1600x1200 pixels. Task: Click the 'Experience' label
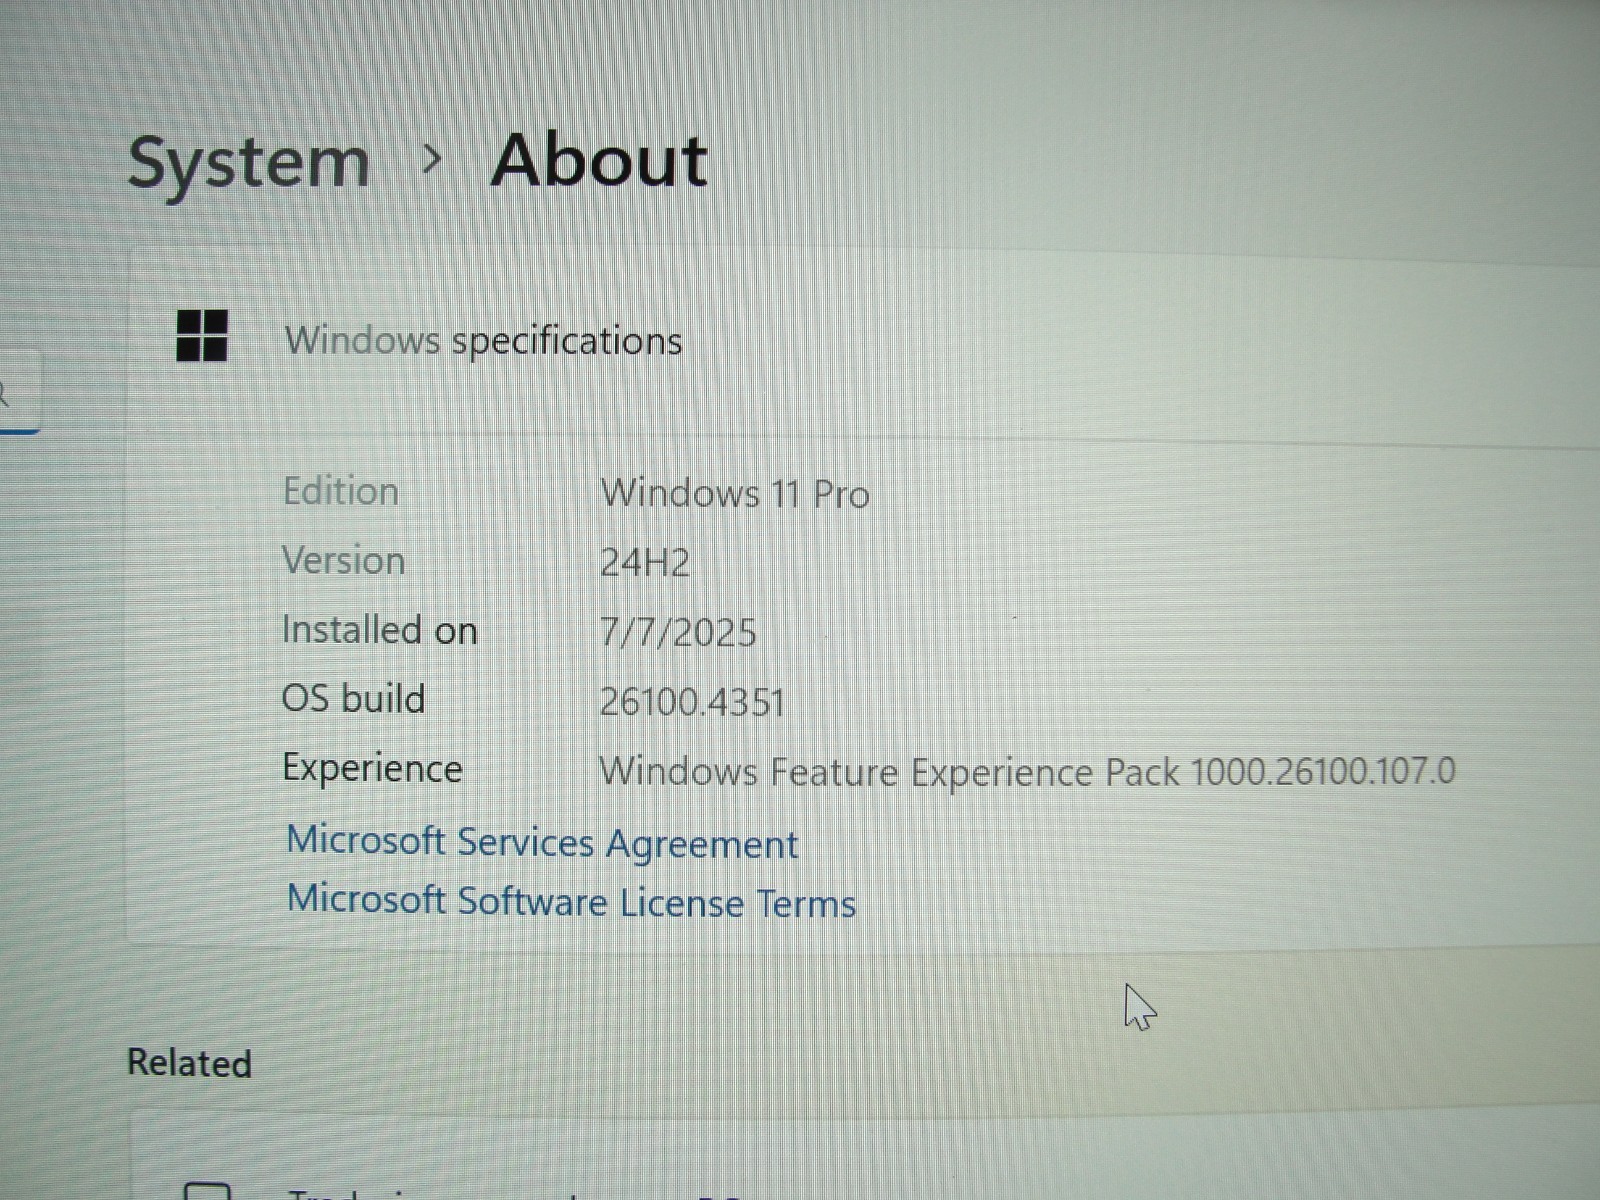[x=372, y=768]
